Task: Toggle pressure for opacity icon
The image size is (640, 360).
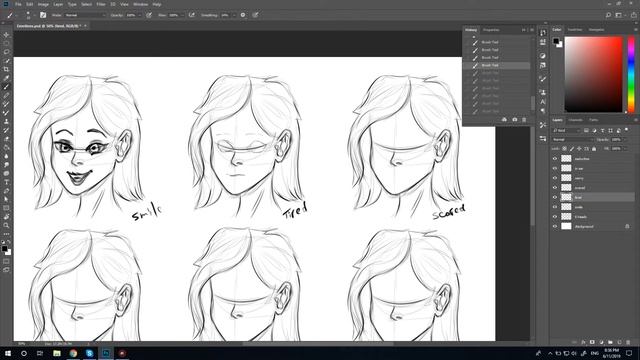Action: click(x=149, y=15)
